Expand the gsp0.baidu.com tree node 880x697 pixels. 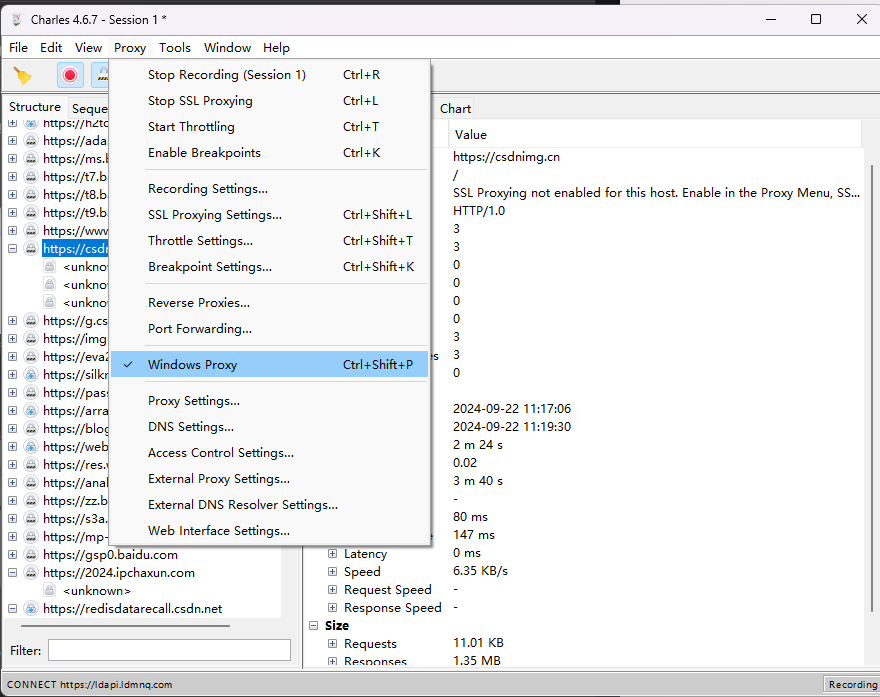[13, 555]
